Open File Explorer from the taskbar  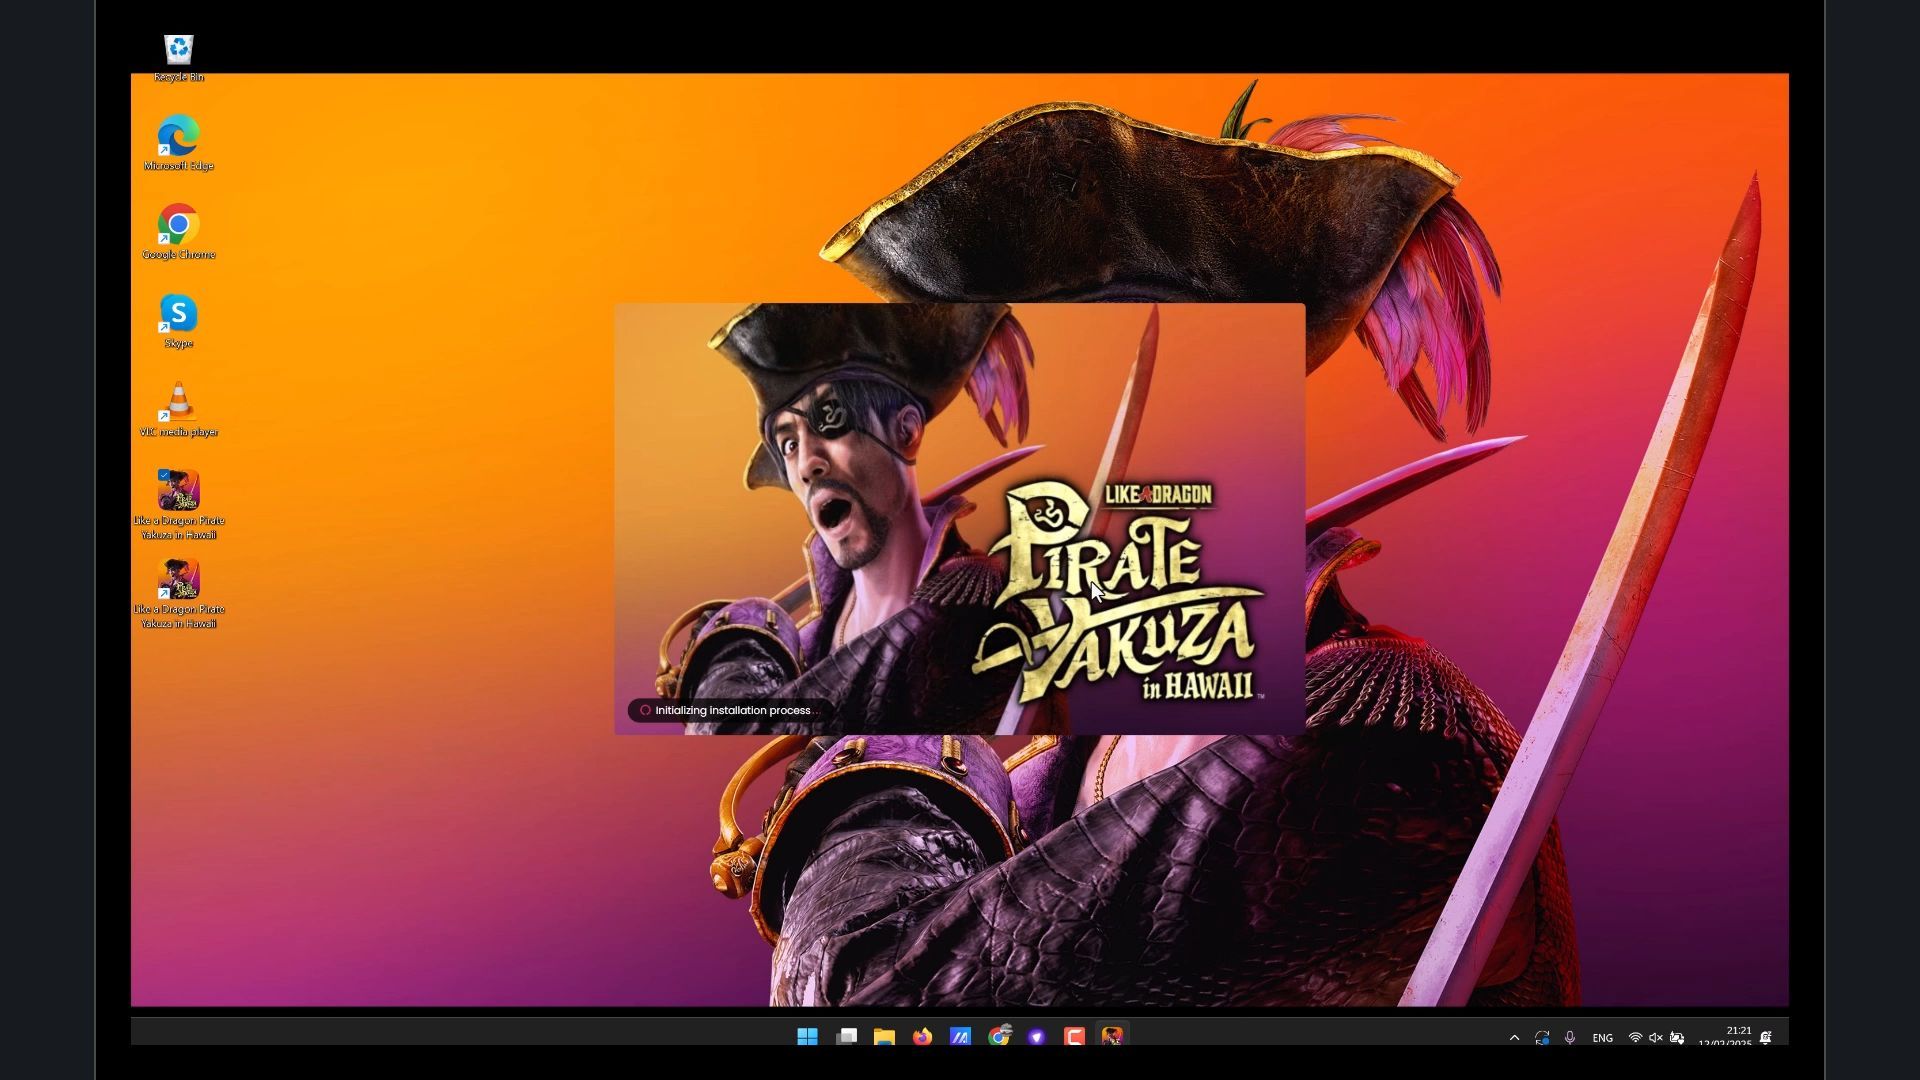(884, 1037)
